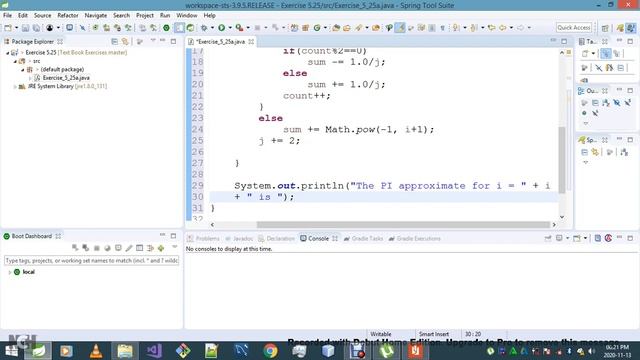Click the Chrome icon in the taskbar

[270, 351]
